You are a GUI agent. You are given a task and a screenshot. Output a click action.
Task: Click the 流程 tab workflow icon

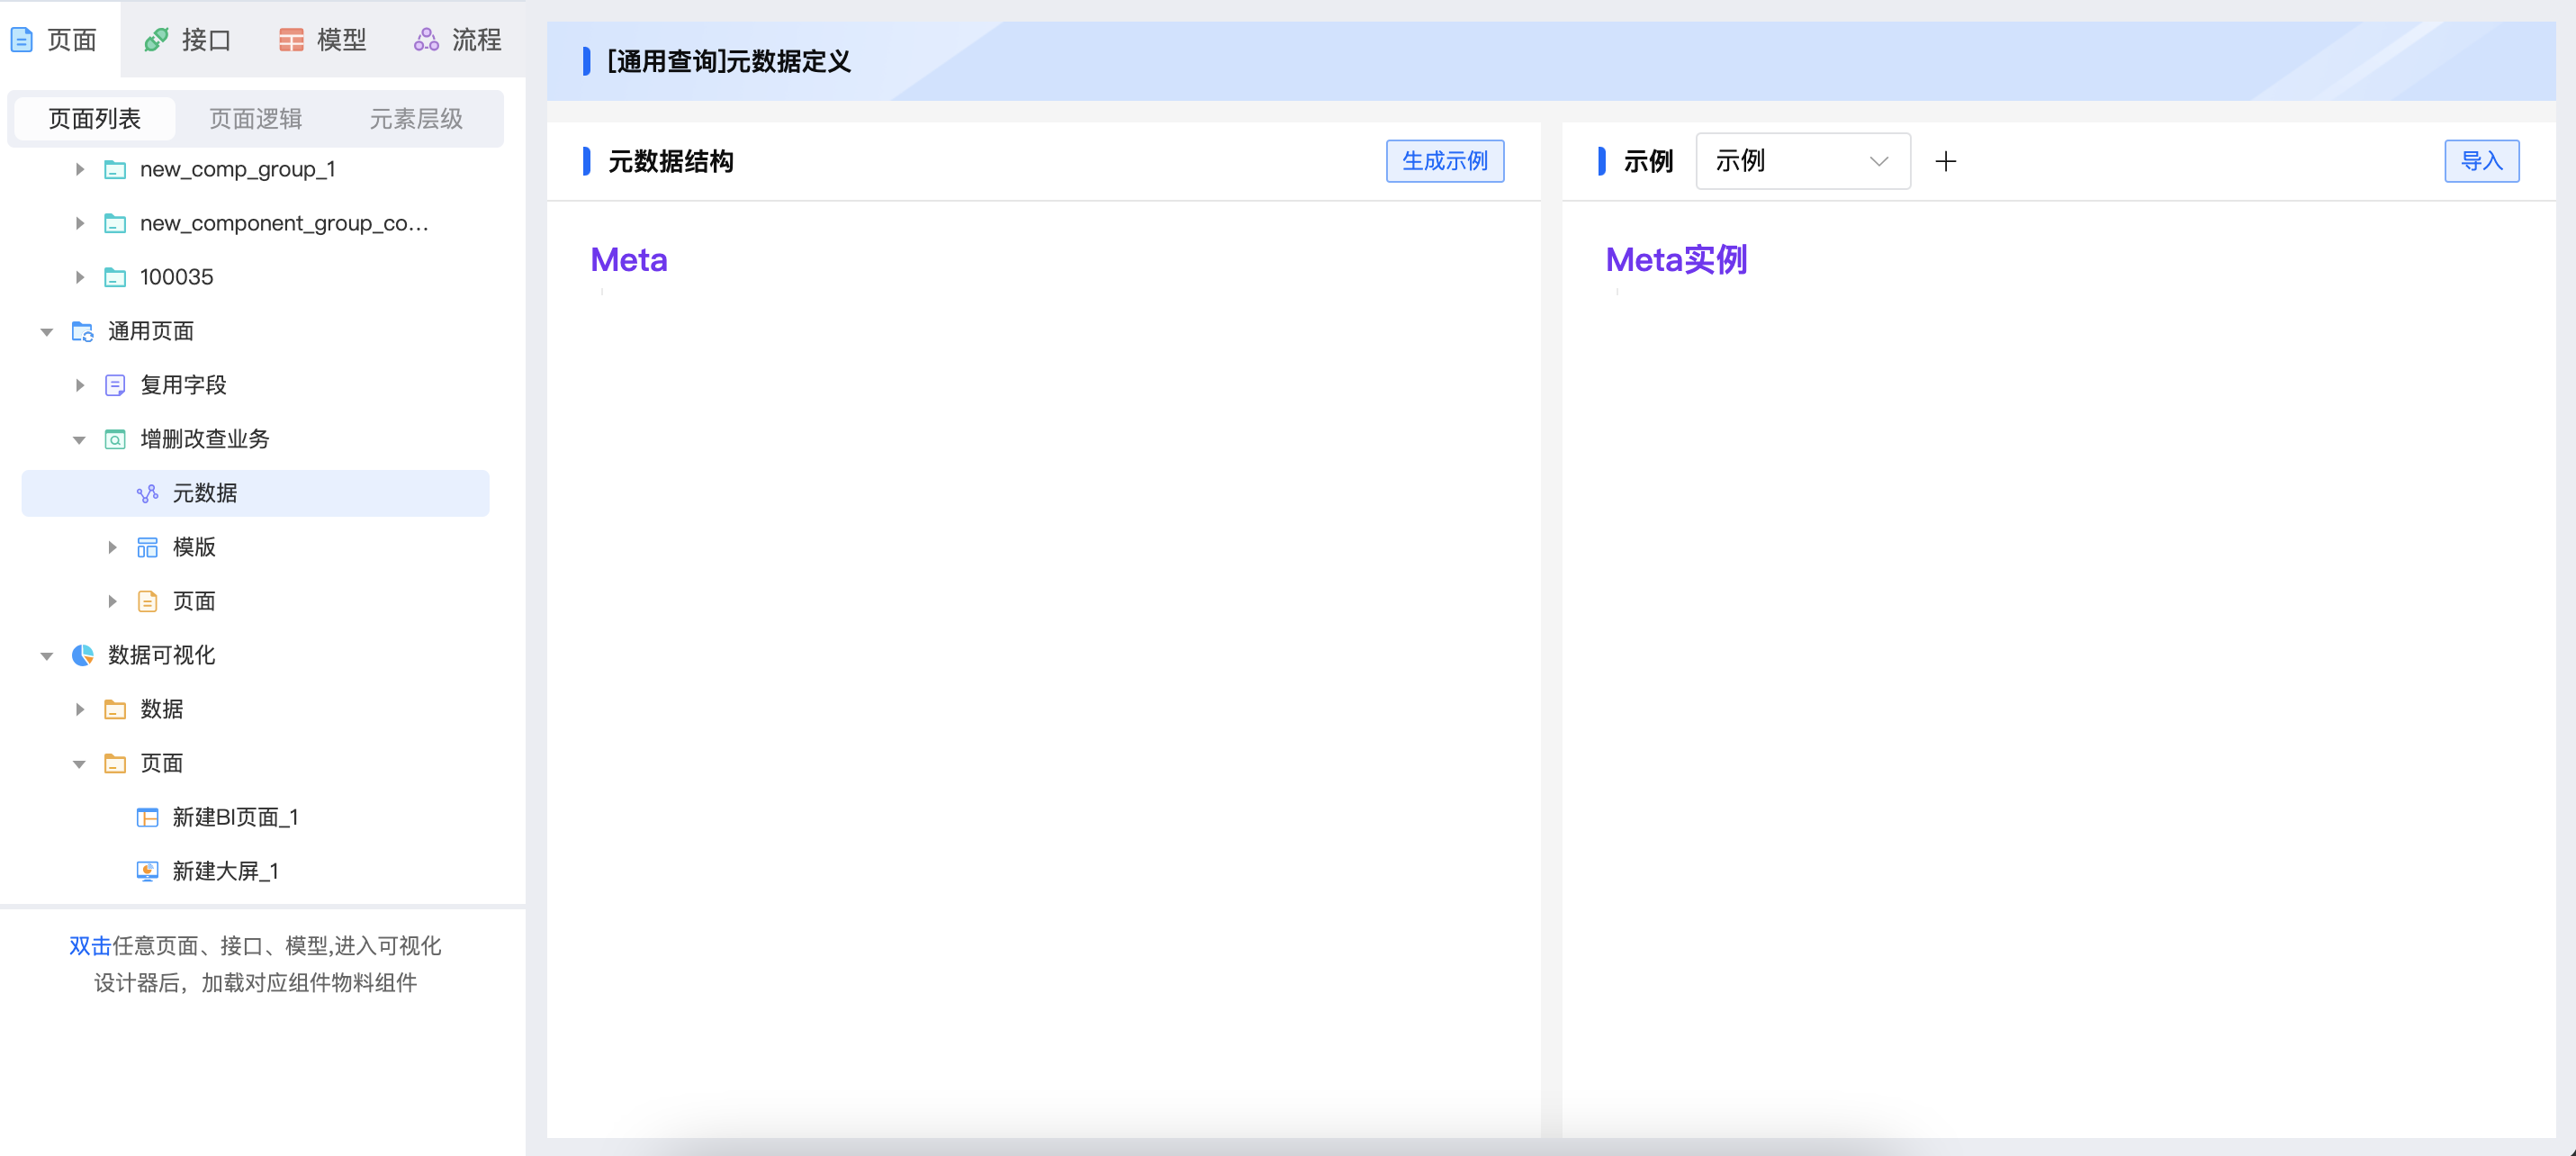tap(426, 40)
